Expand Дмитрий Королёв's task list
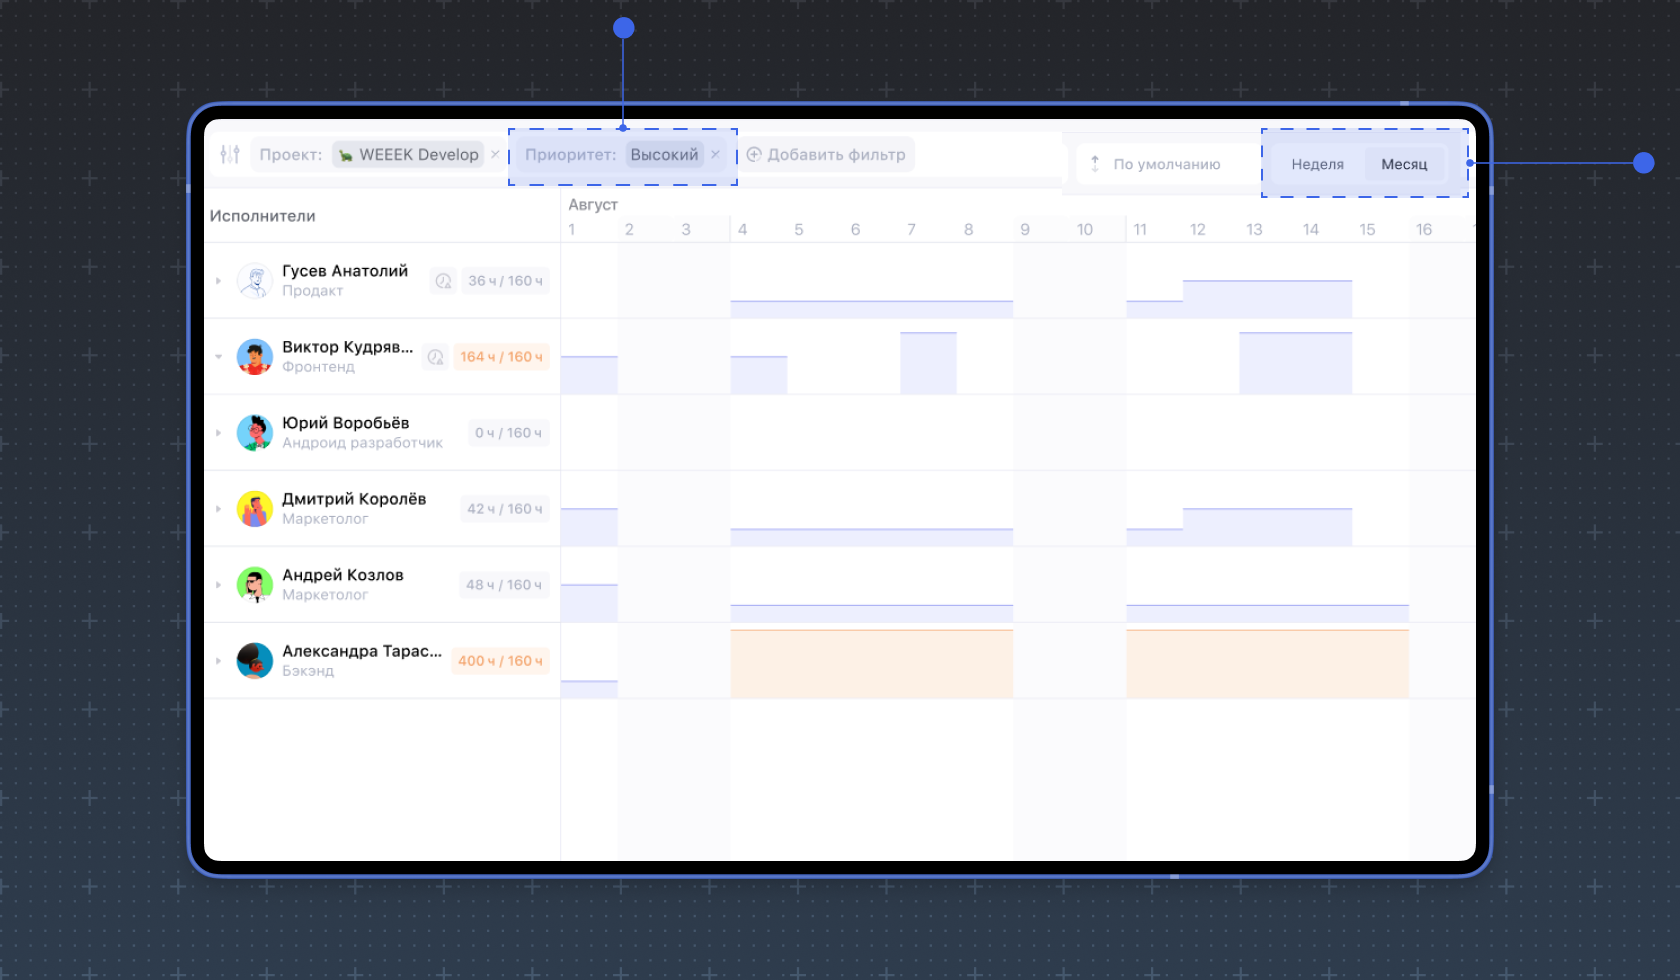Image resolution: width=1680 pixels, height=980 pixels. coord(218,509)
